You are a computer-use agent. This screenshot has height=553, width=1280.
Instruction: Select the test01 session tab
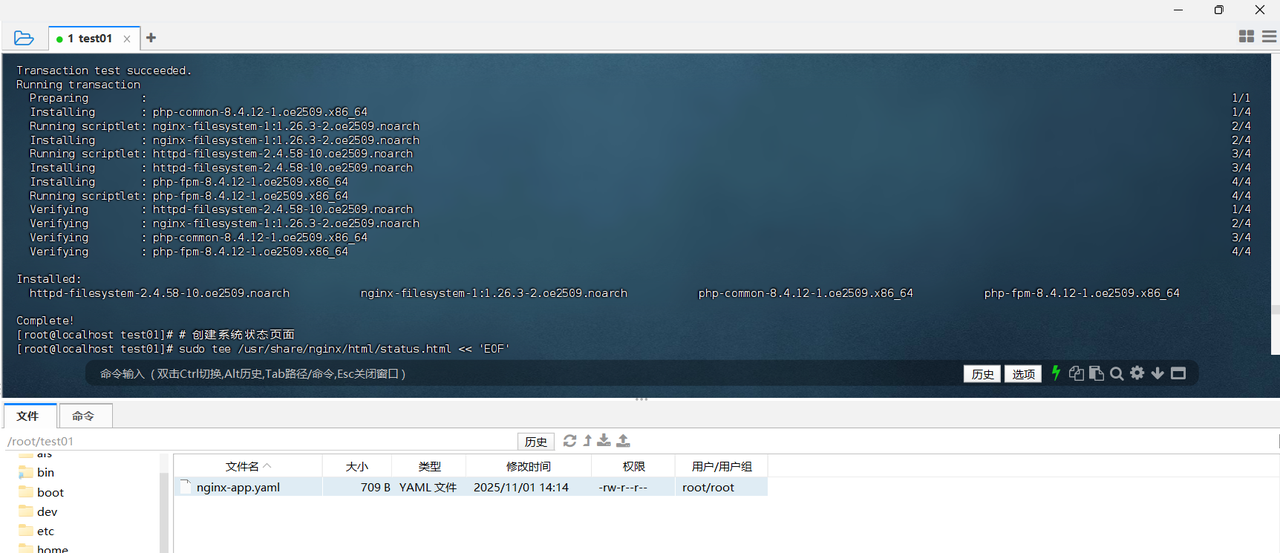tap(94, 38)
